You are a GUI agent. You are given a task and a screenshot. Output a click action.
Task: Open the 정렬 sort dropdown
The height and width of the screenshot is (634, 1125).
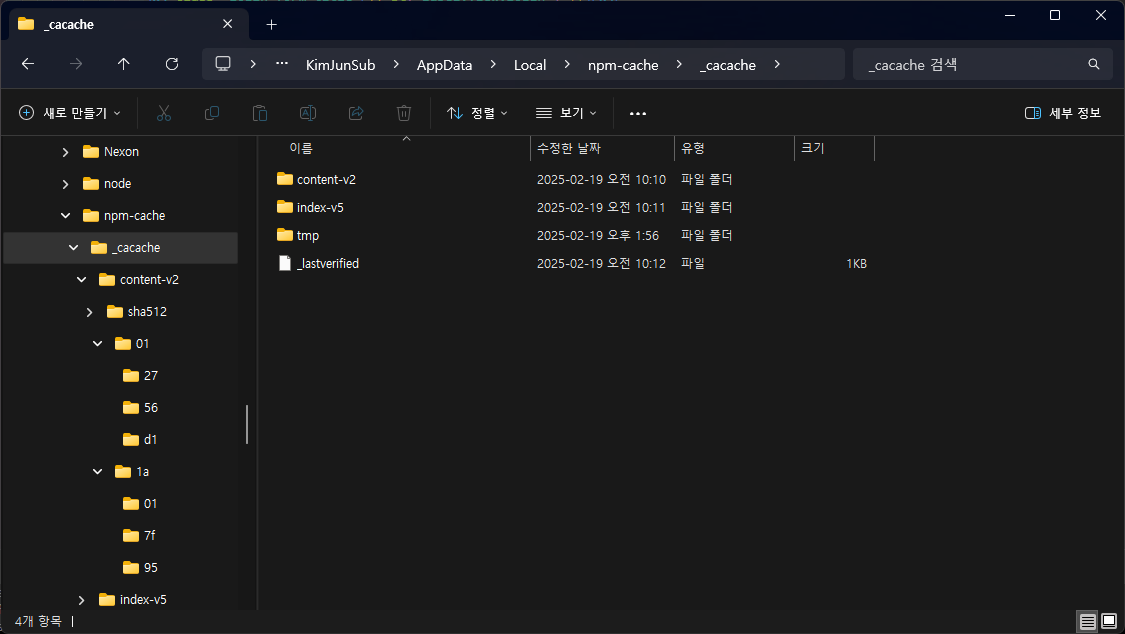click(x=477, y=113)
